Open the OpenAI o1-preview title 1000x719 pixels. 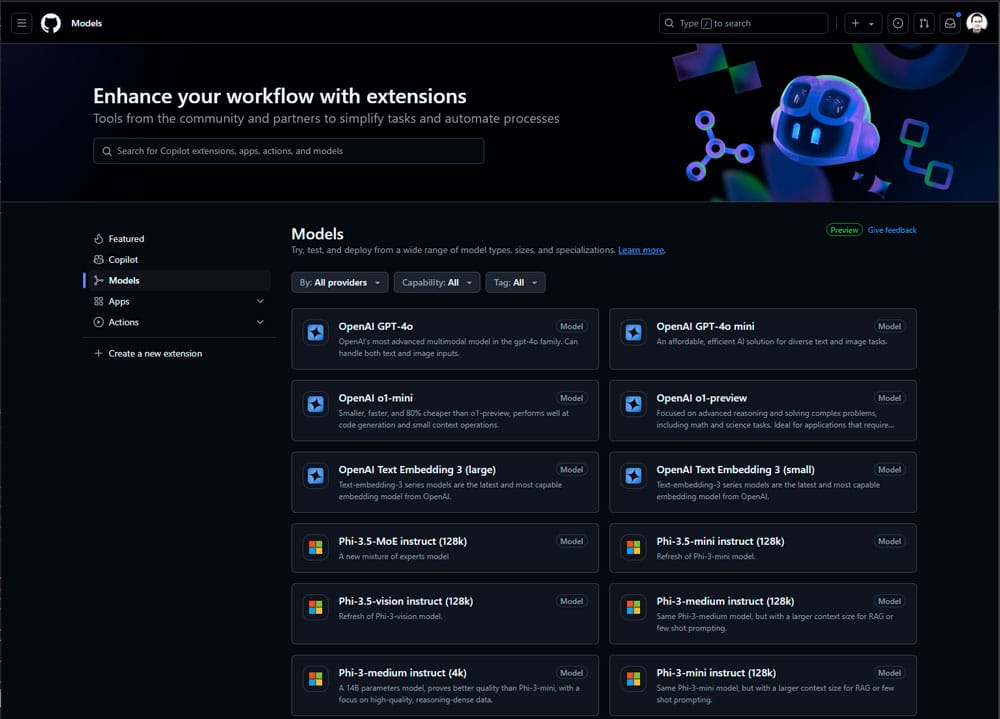point(702,398)
